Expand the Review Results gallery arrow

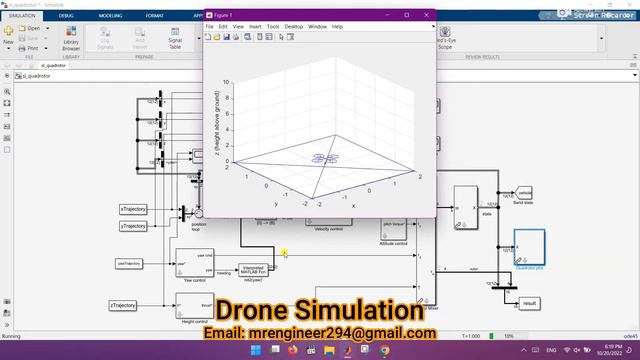[601, 38]
